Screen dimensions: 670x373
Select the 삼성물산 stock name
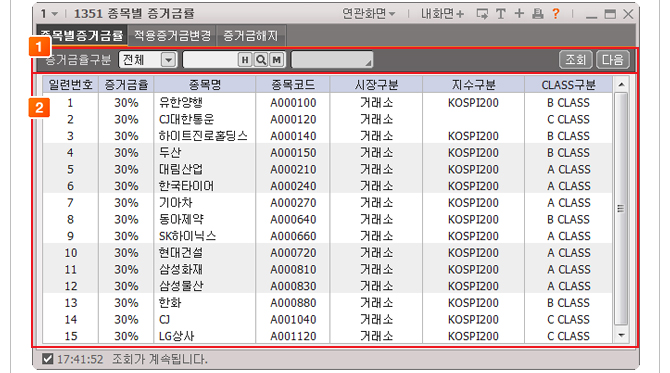[181, 286]
